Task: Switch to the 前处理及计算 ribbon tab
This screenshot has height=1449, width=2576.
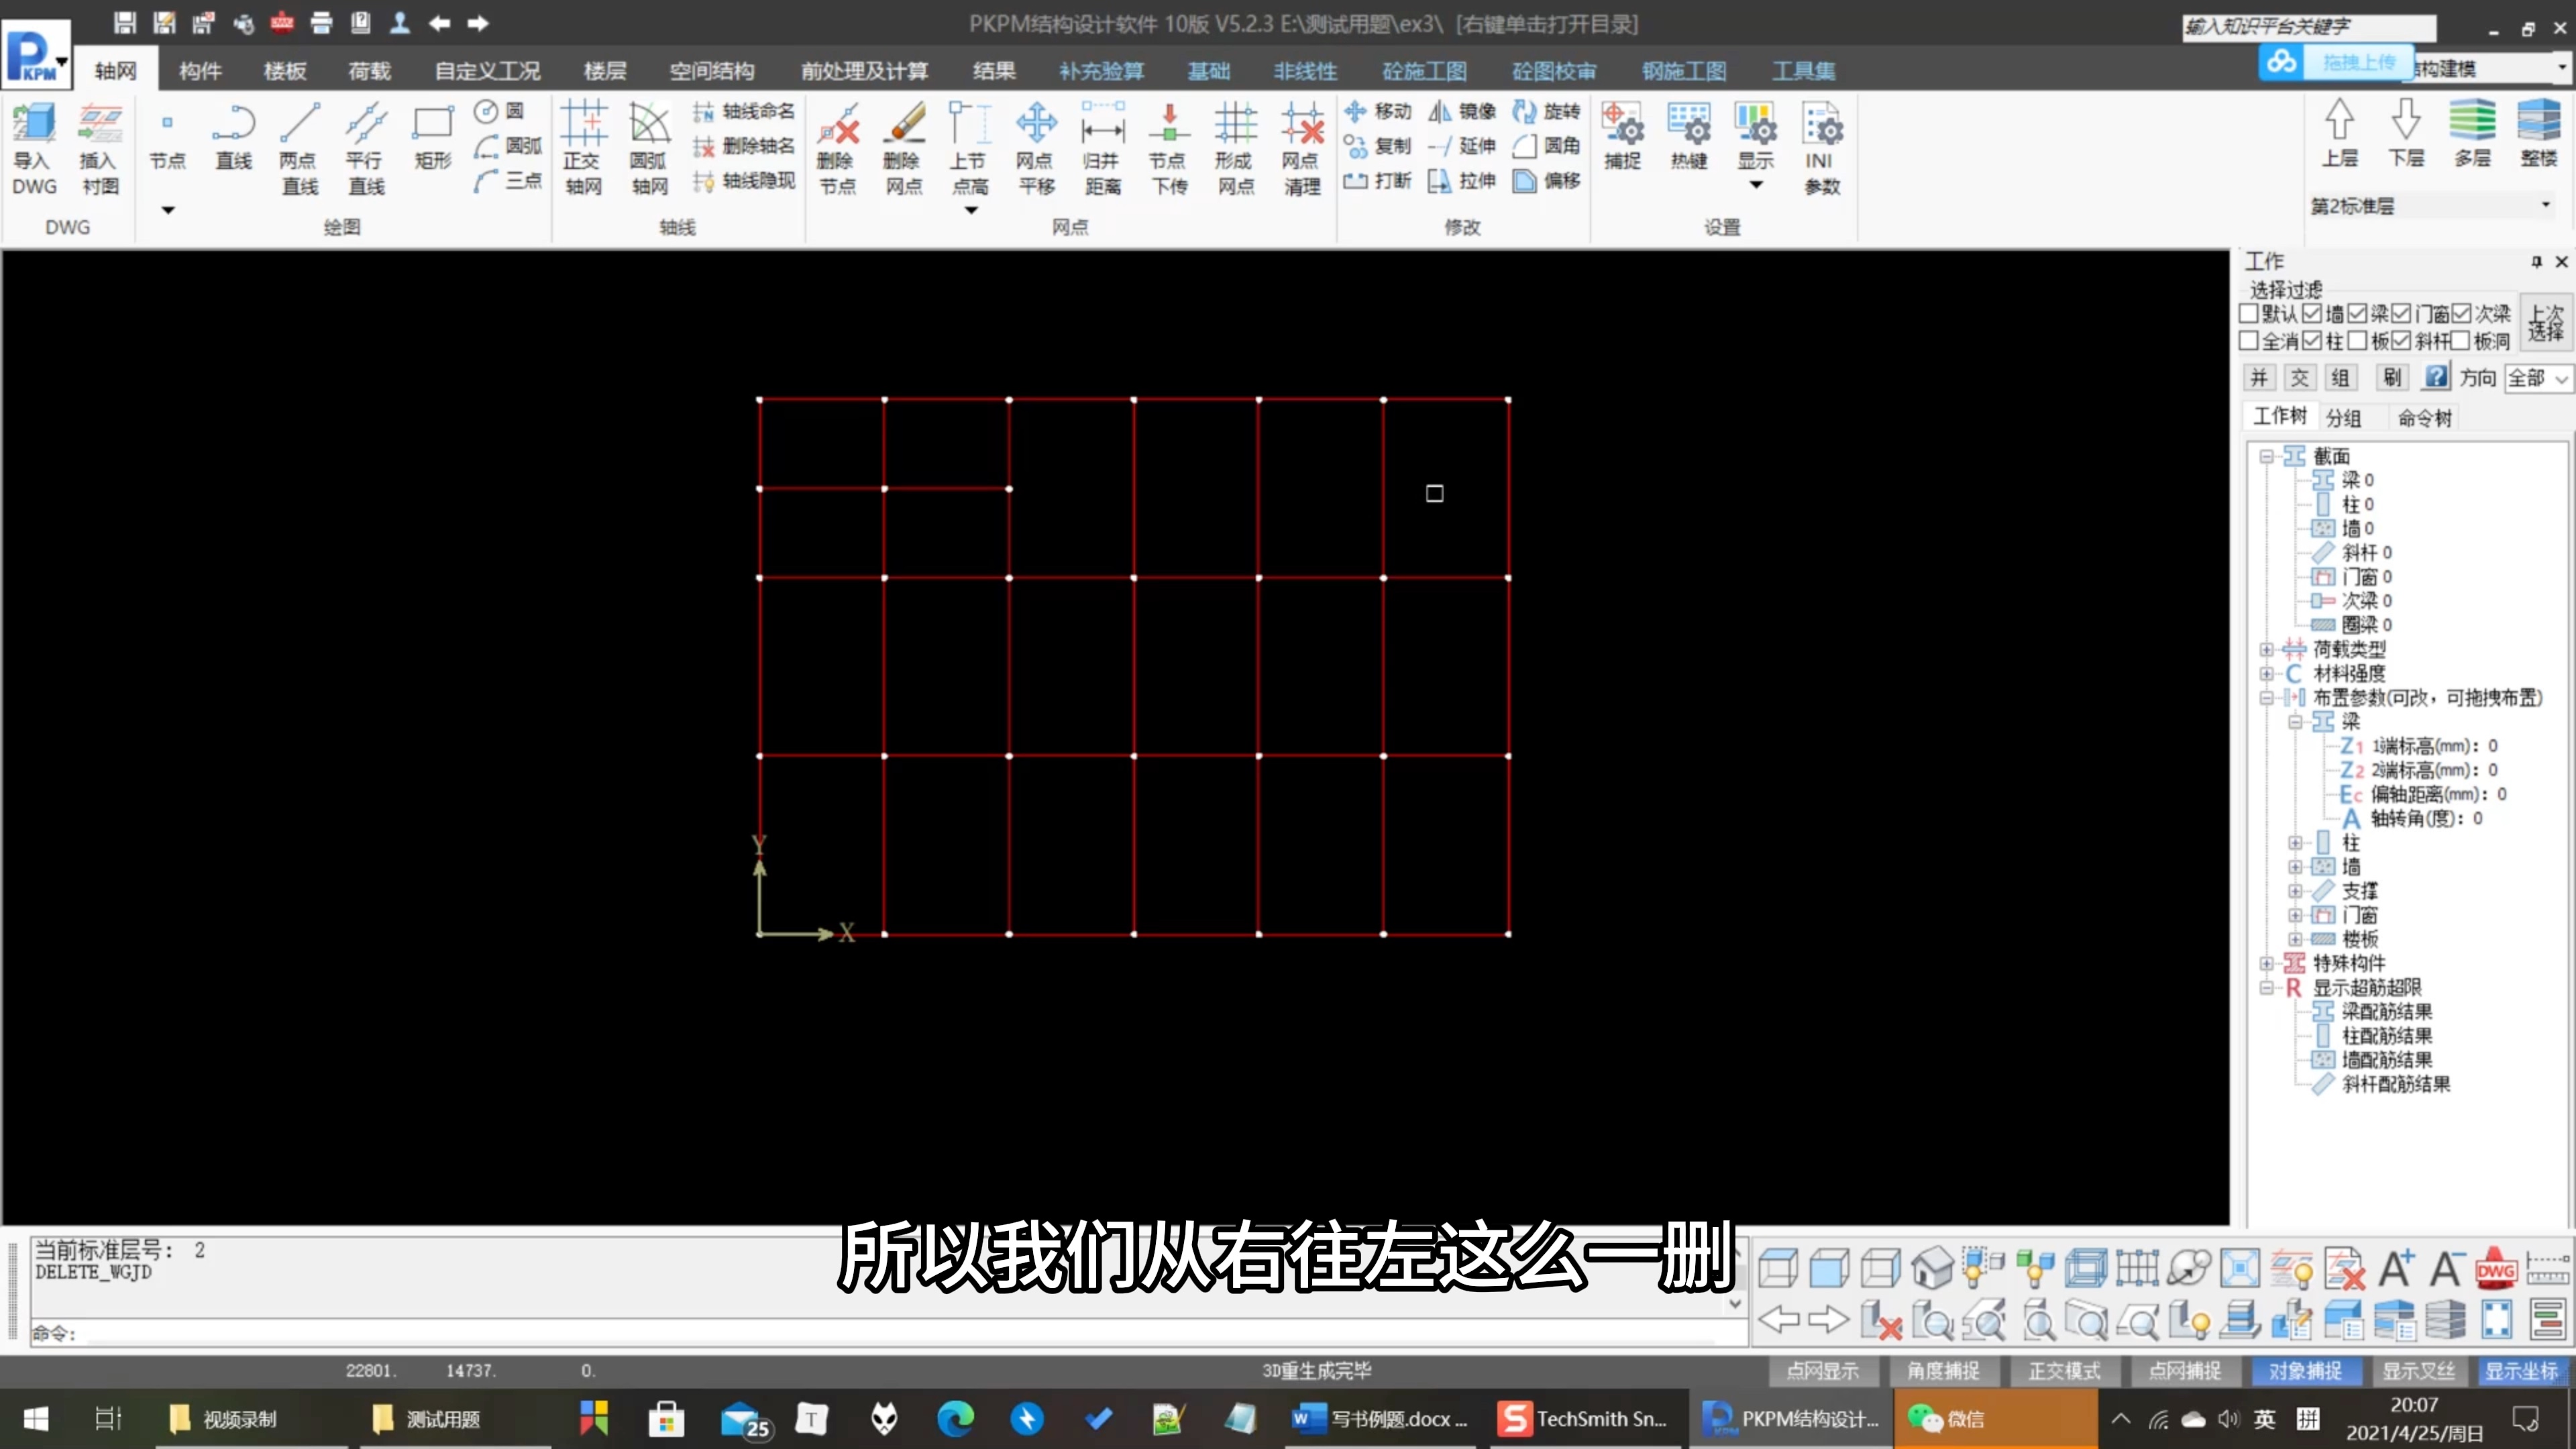Action: [x=864, y=71]
